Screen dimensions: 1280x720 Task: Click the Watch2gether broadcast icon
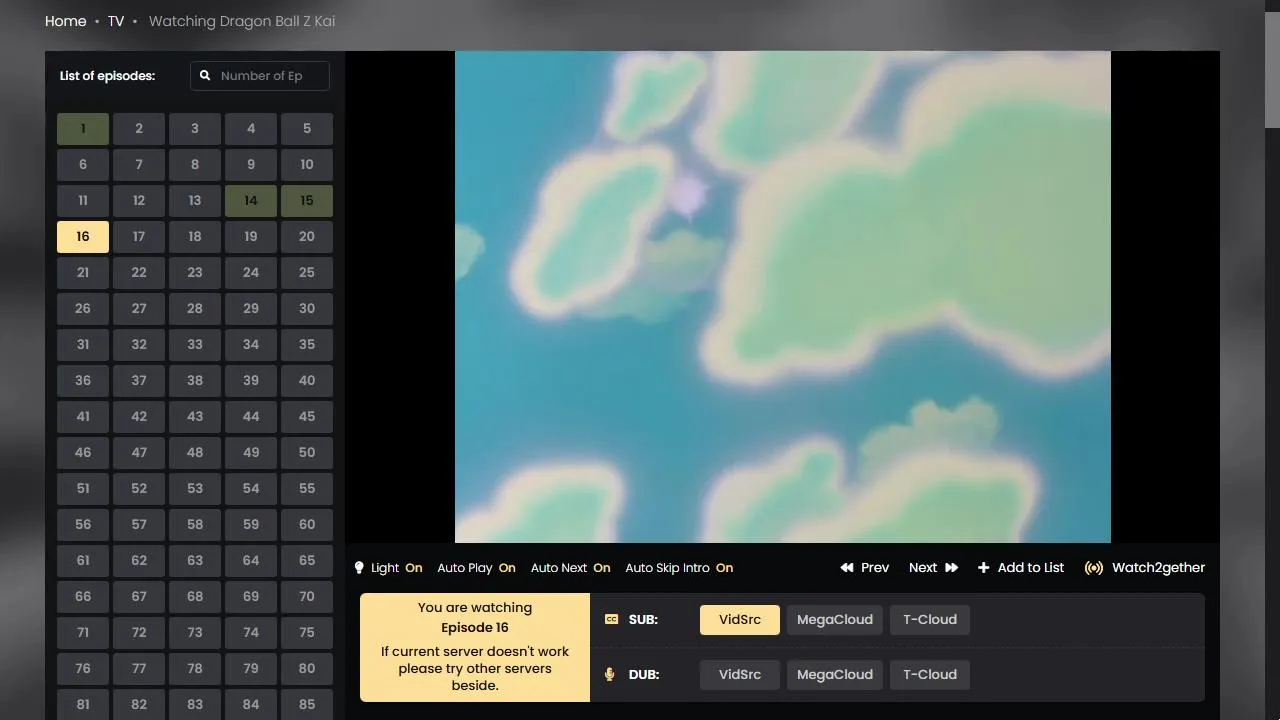1094,567
